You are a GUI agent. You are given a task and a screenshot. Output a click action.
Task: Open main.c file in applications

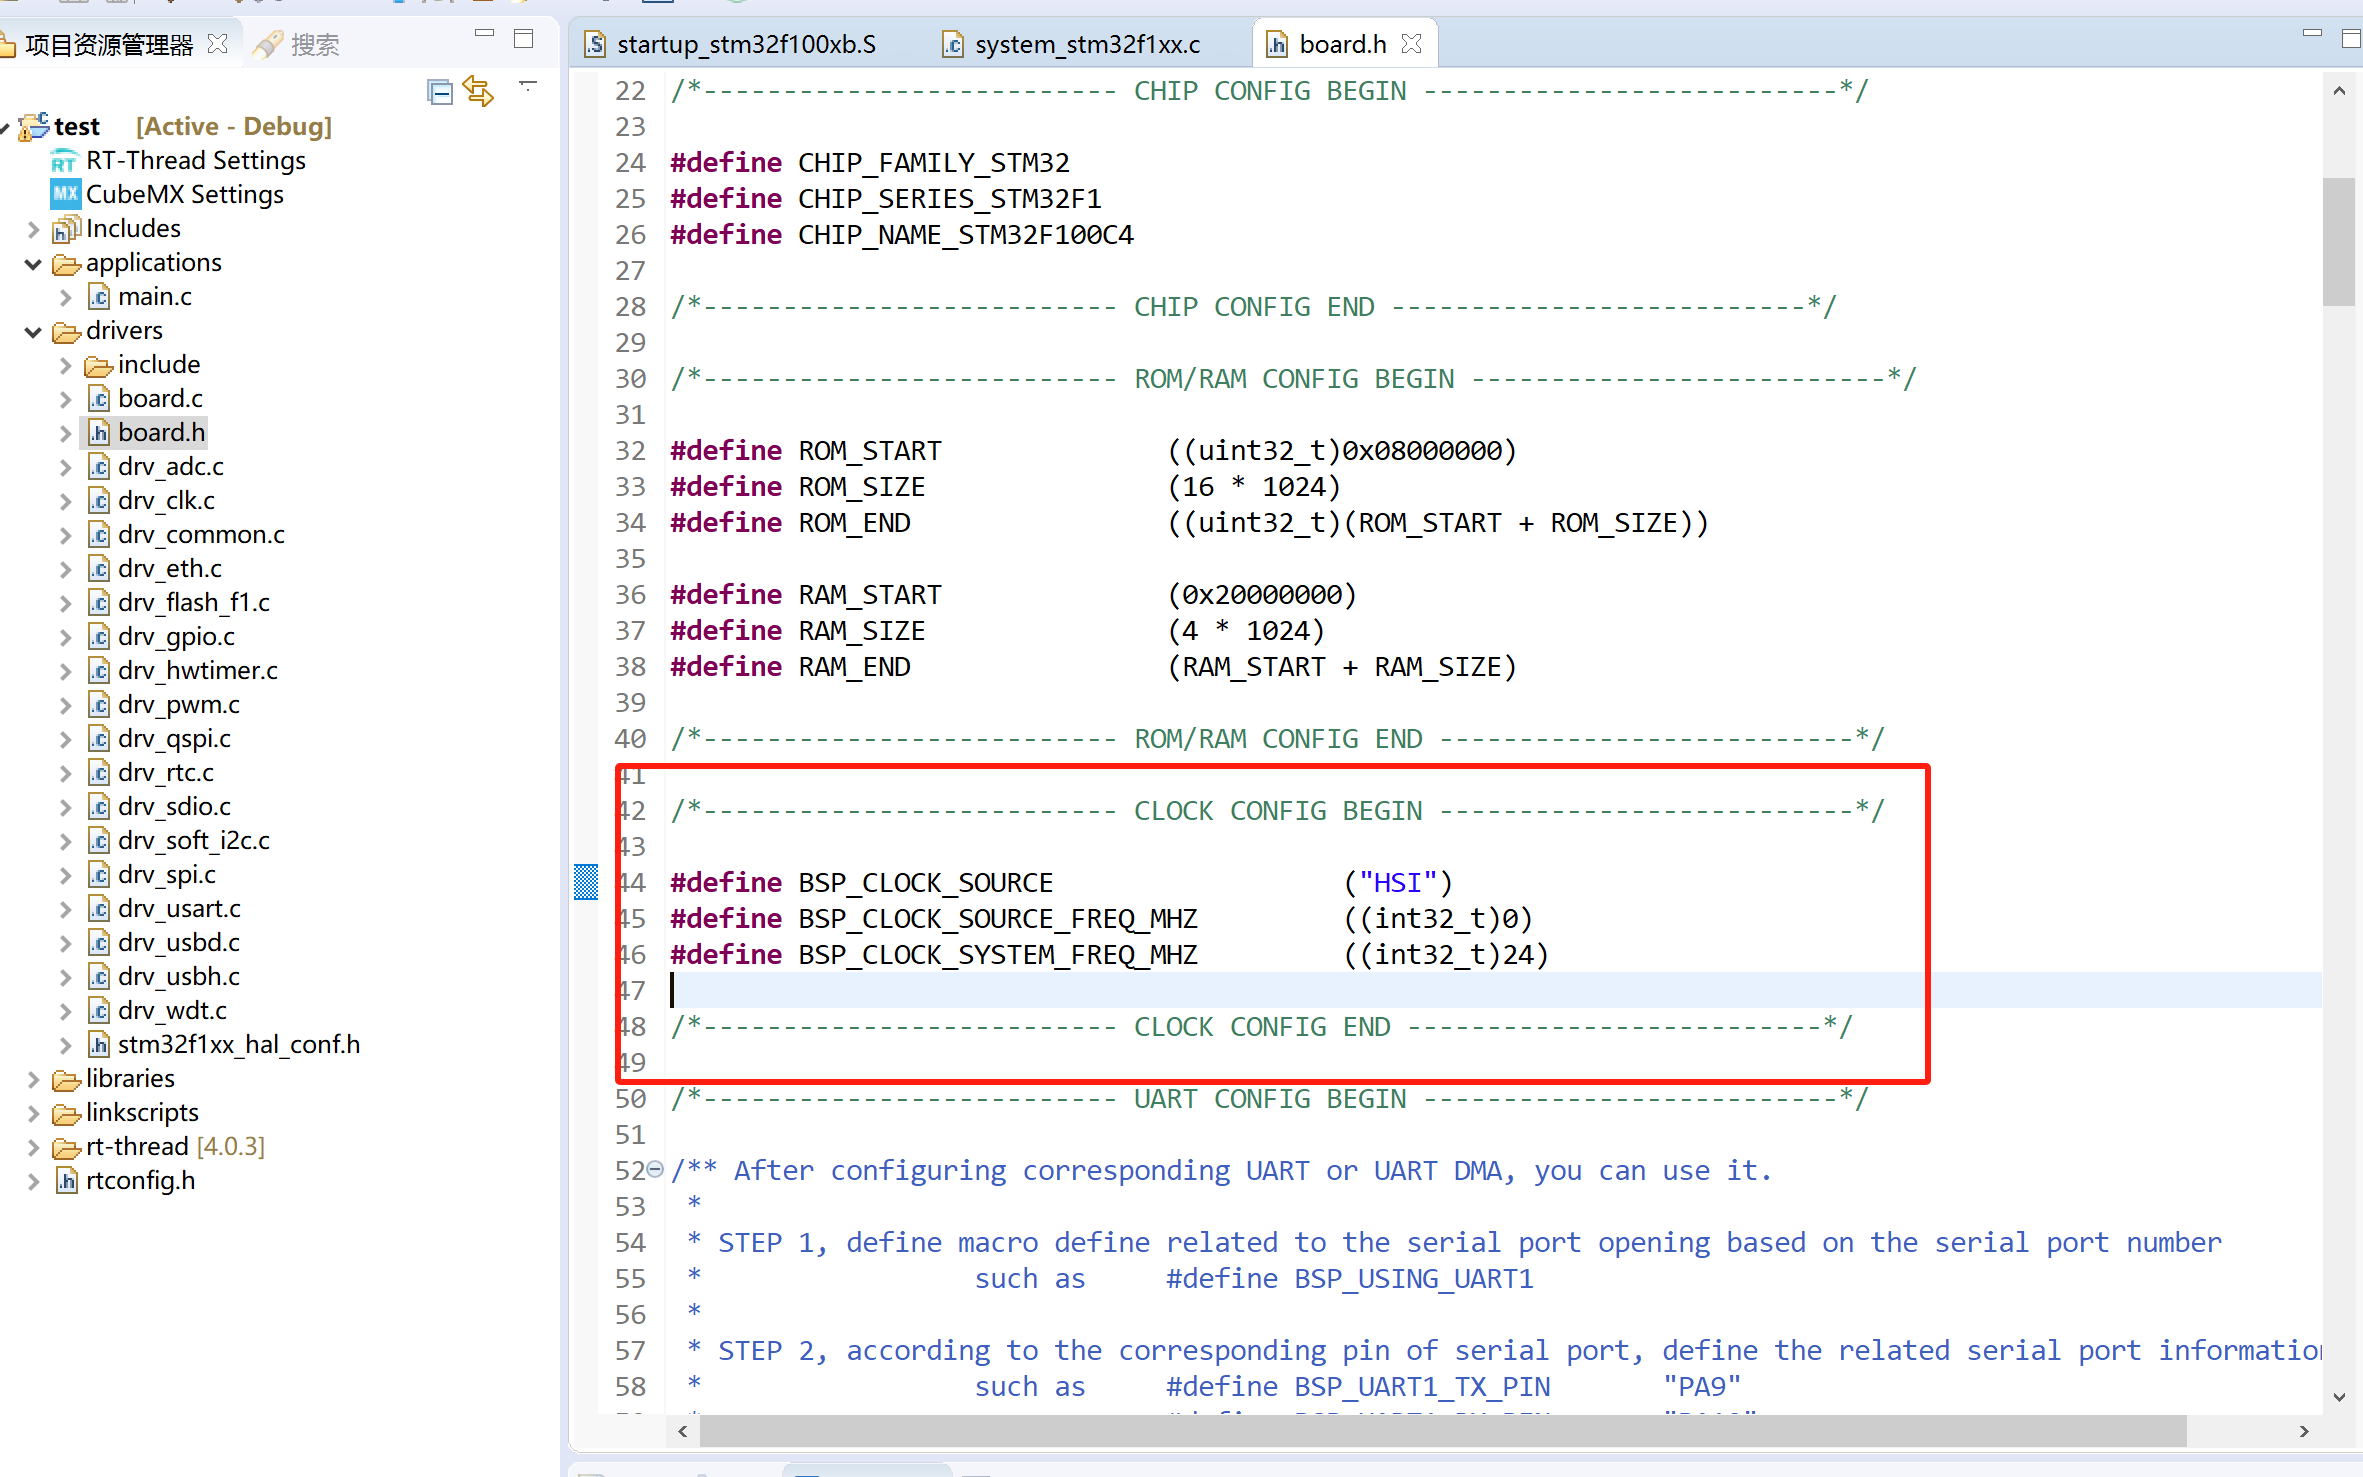(x=154, y=297)
